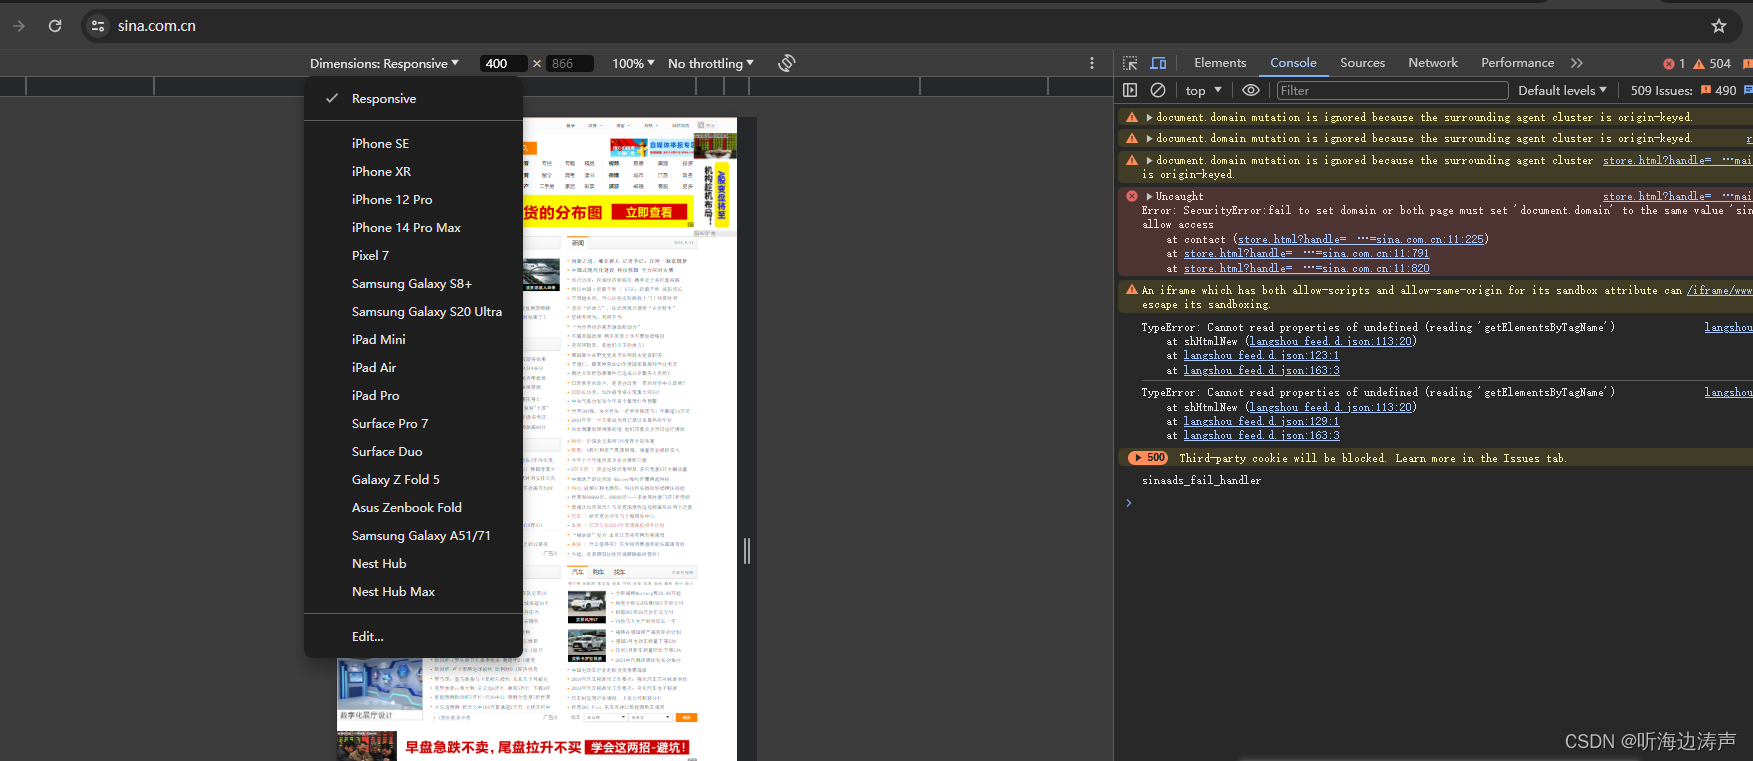1753x761 pixels.
Task: Open langshou_feed_d.json:129:1 stack link
Action: click(x=1262, y=422)
